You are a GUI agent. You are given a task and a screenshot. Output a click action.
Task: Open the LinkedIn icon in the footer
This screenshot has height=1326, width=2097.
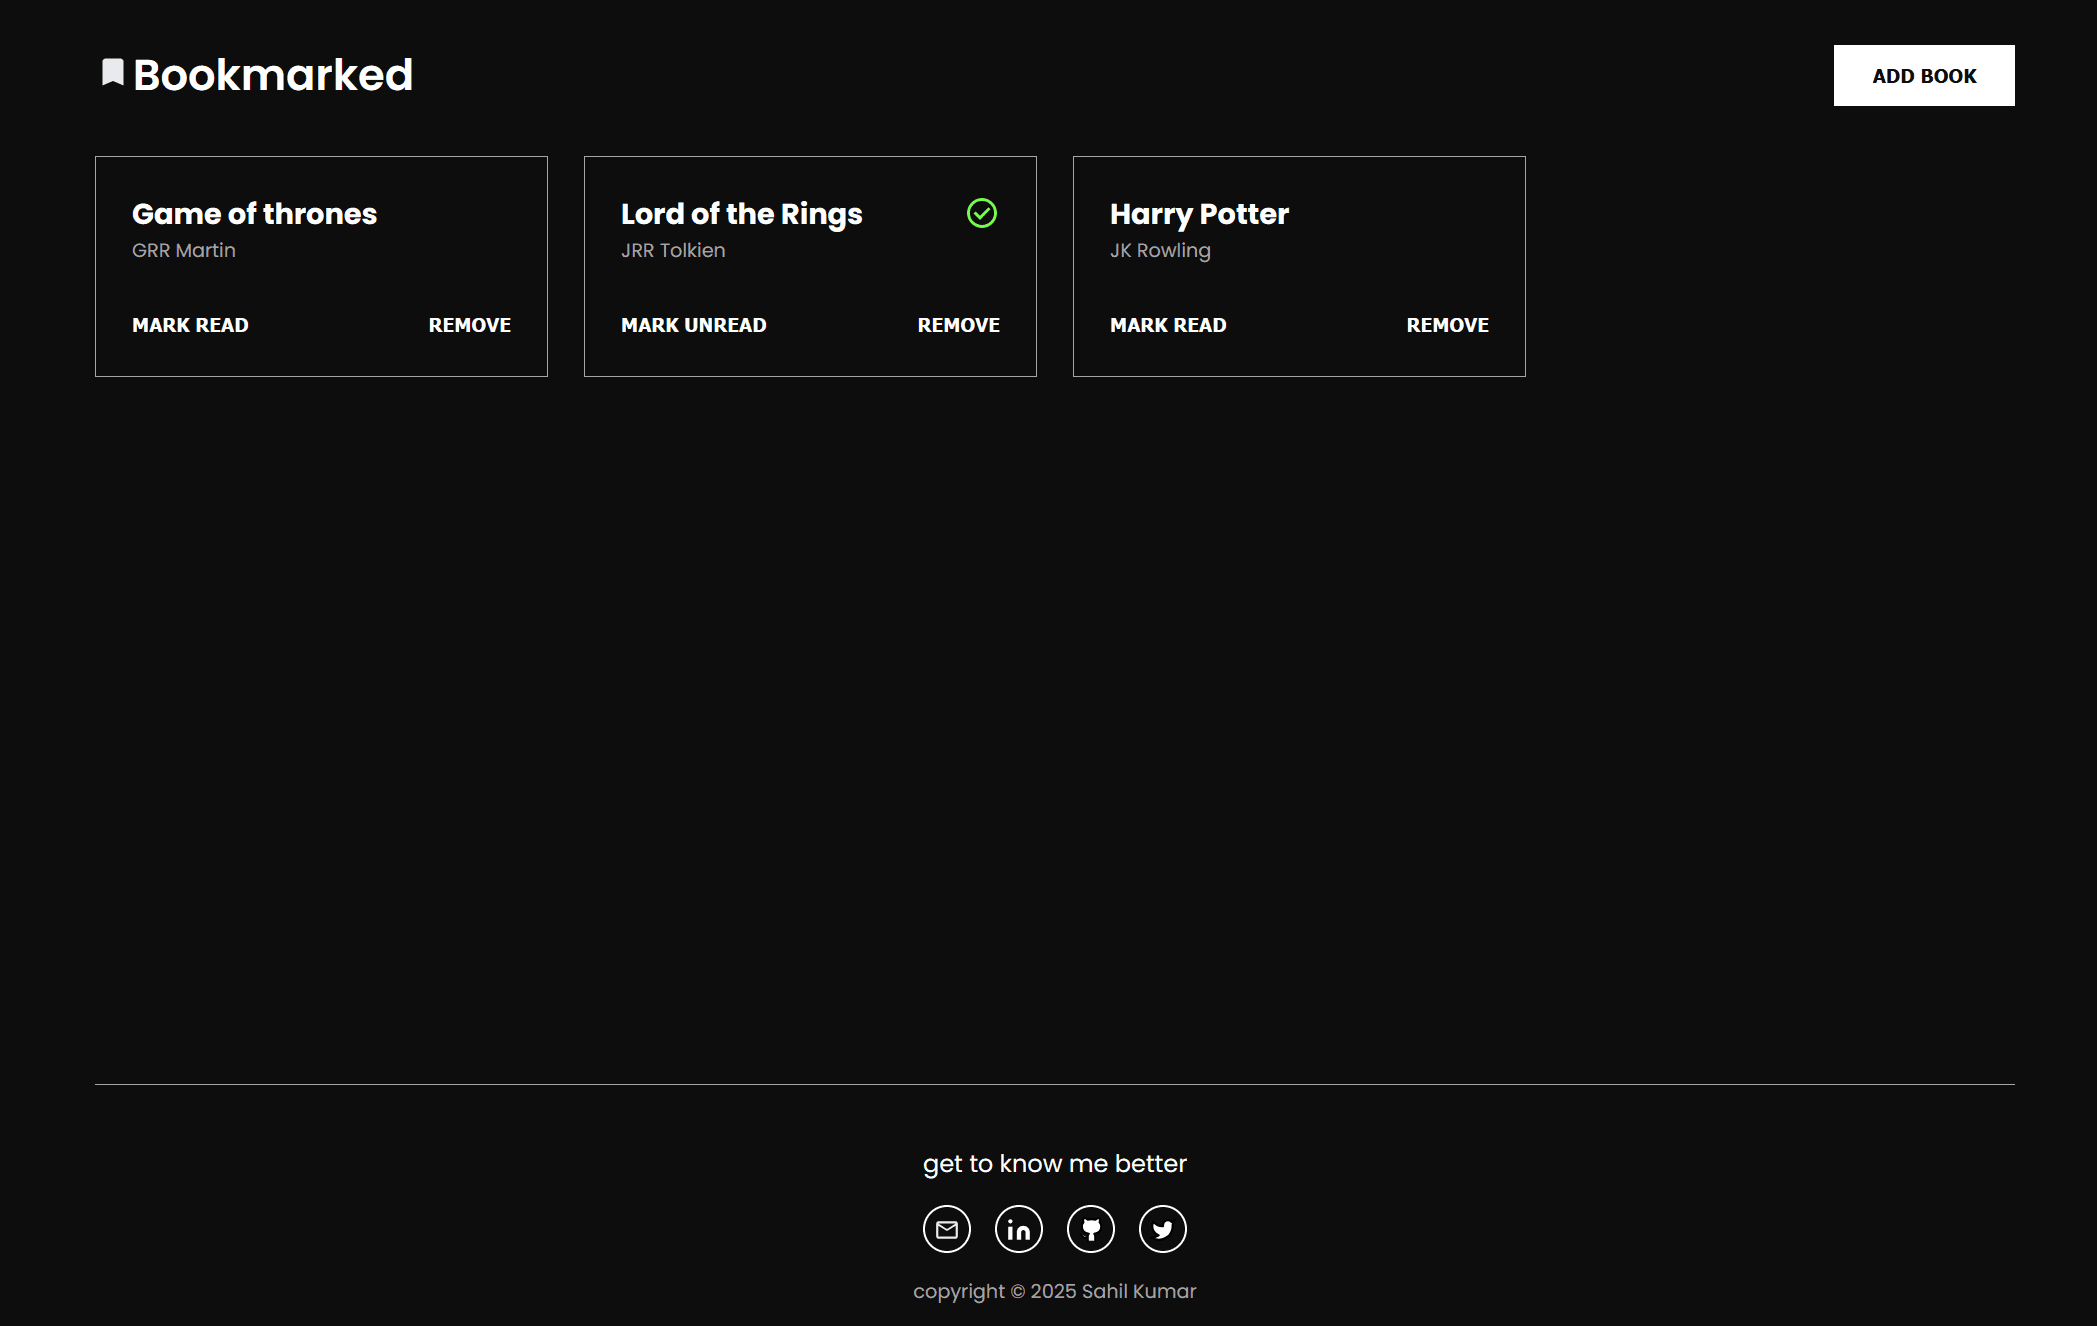click(1018, 1229)
